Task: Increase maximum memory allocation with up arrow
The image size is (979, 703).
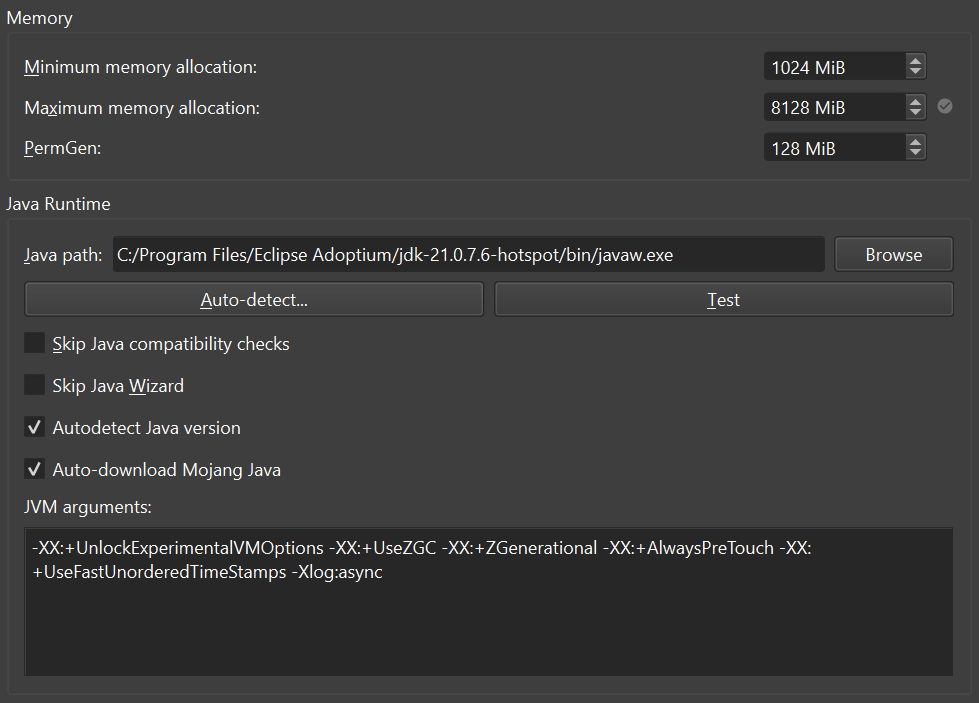Action: [915, 101]
